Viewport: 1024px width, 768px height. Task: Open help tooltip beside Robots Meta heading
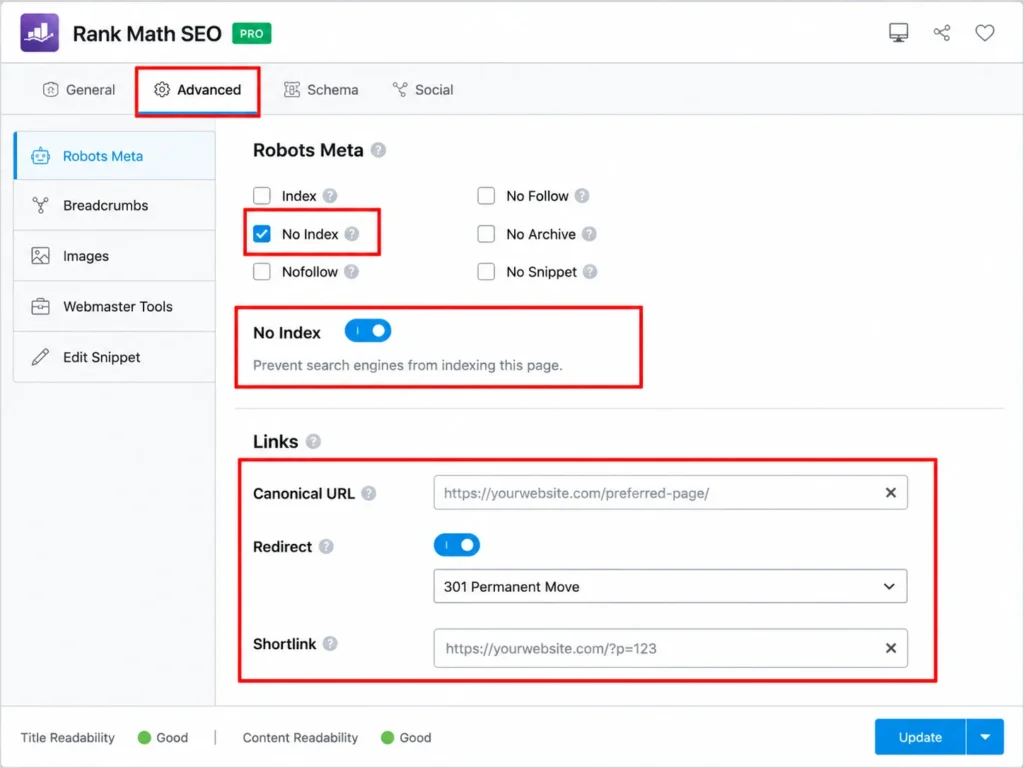tap(378, 150)
